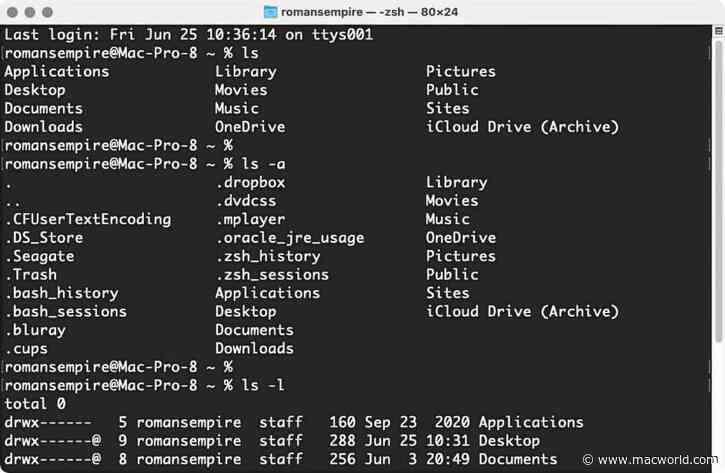The image size is (725, 473).
Task: Click 'Desktop' in the 'Jun 25 10:31' row
Action: [x=509, y=441]
